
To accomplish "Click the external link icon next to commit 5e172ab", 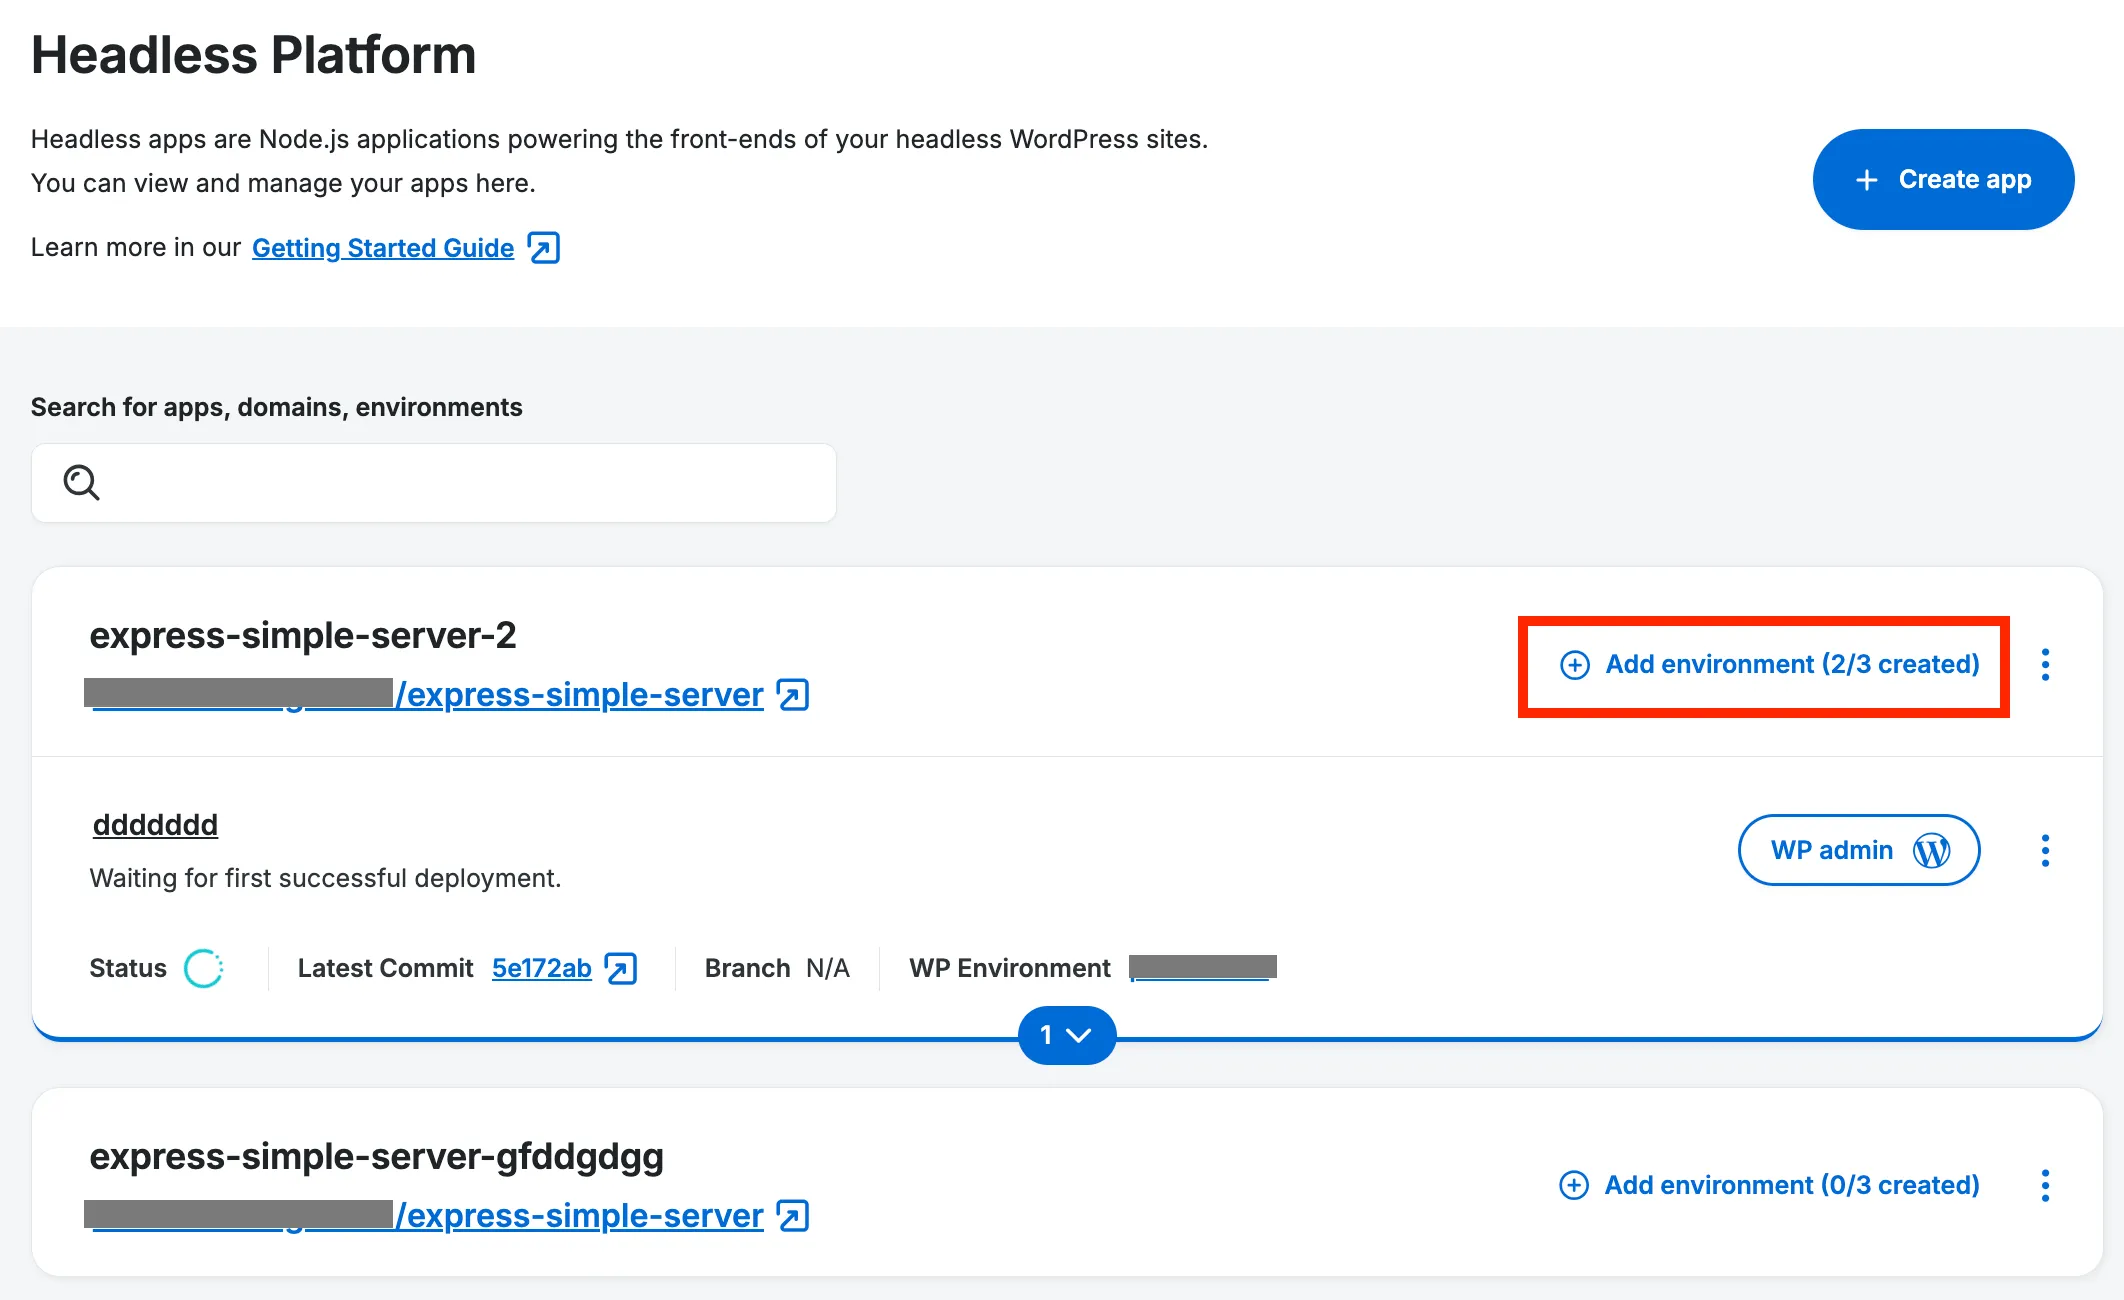I will coord(620,968).
